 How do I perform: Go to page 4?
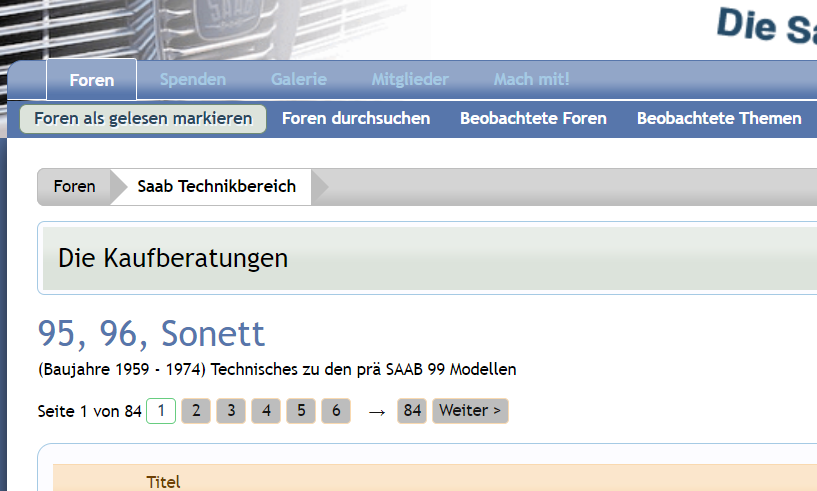click(x=266, y=411)
